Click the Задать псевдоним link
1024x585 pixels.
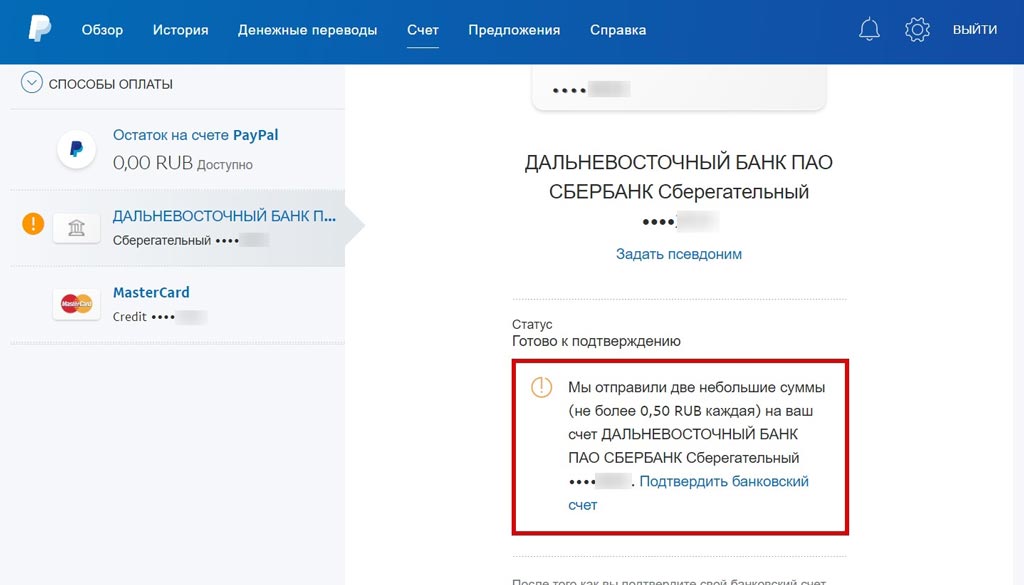click(679, 254)
